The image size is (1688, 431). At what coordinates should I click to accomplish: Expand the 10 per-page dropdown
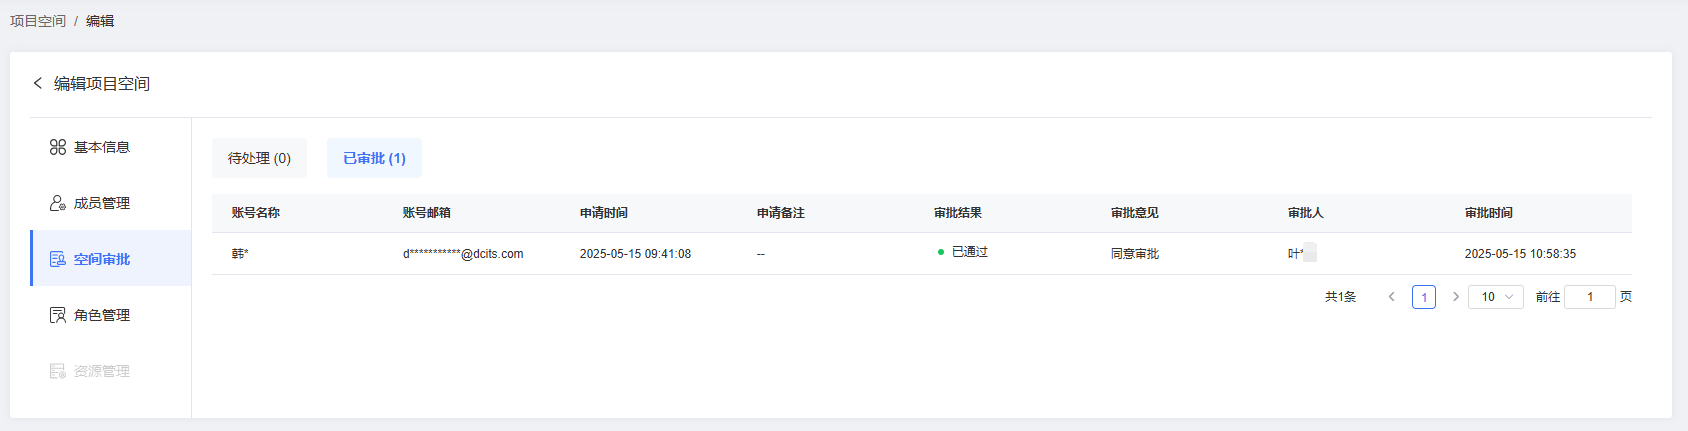(x=1496, y=297)
